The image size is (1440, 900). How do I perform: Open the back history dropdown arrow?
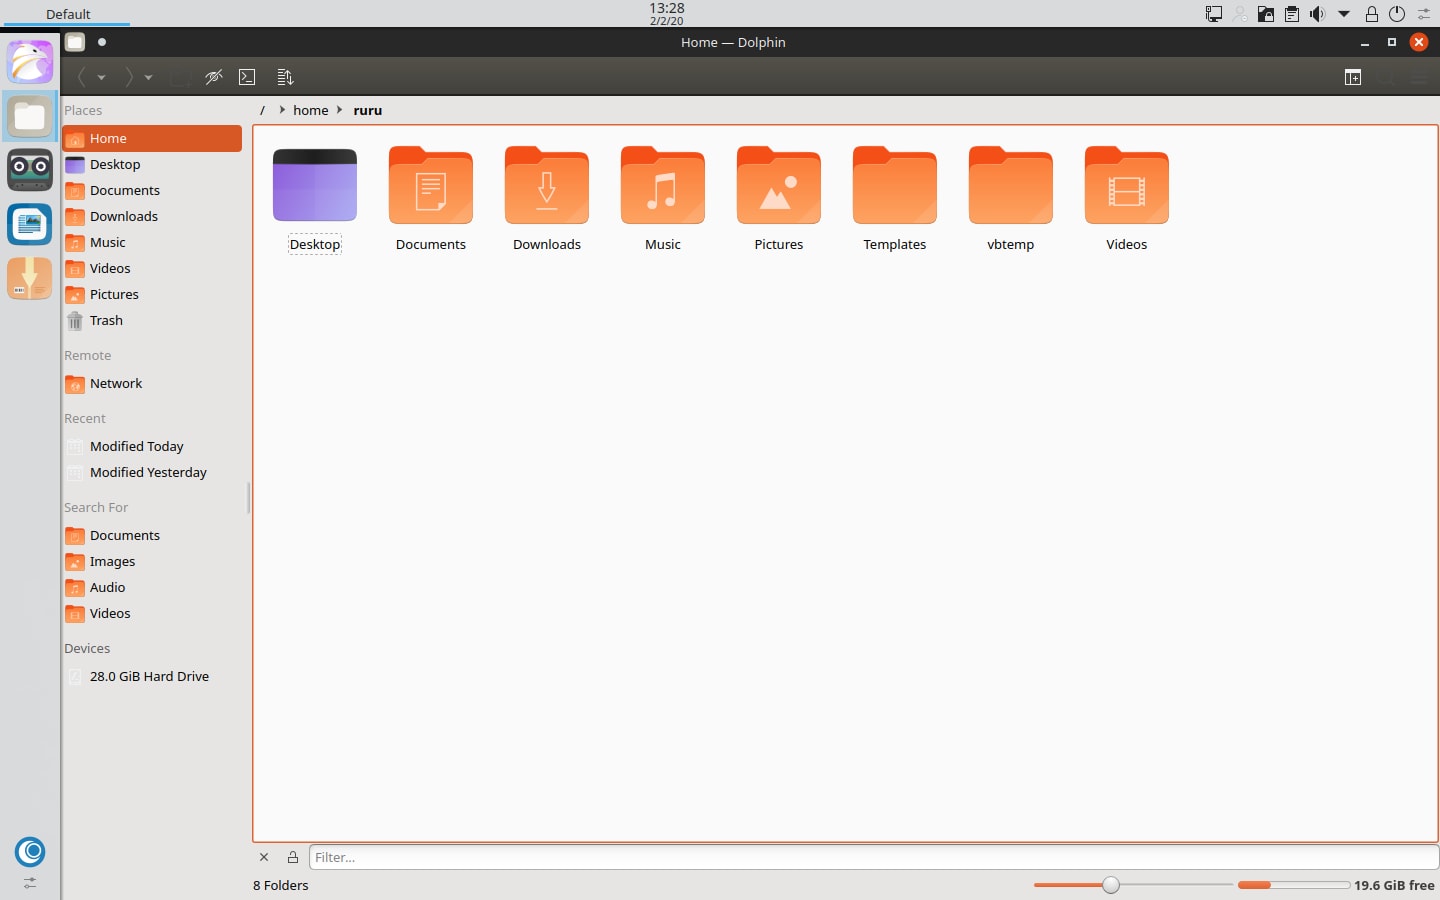101,78
